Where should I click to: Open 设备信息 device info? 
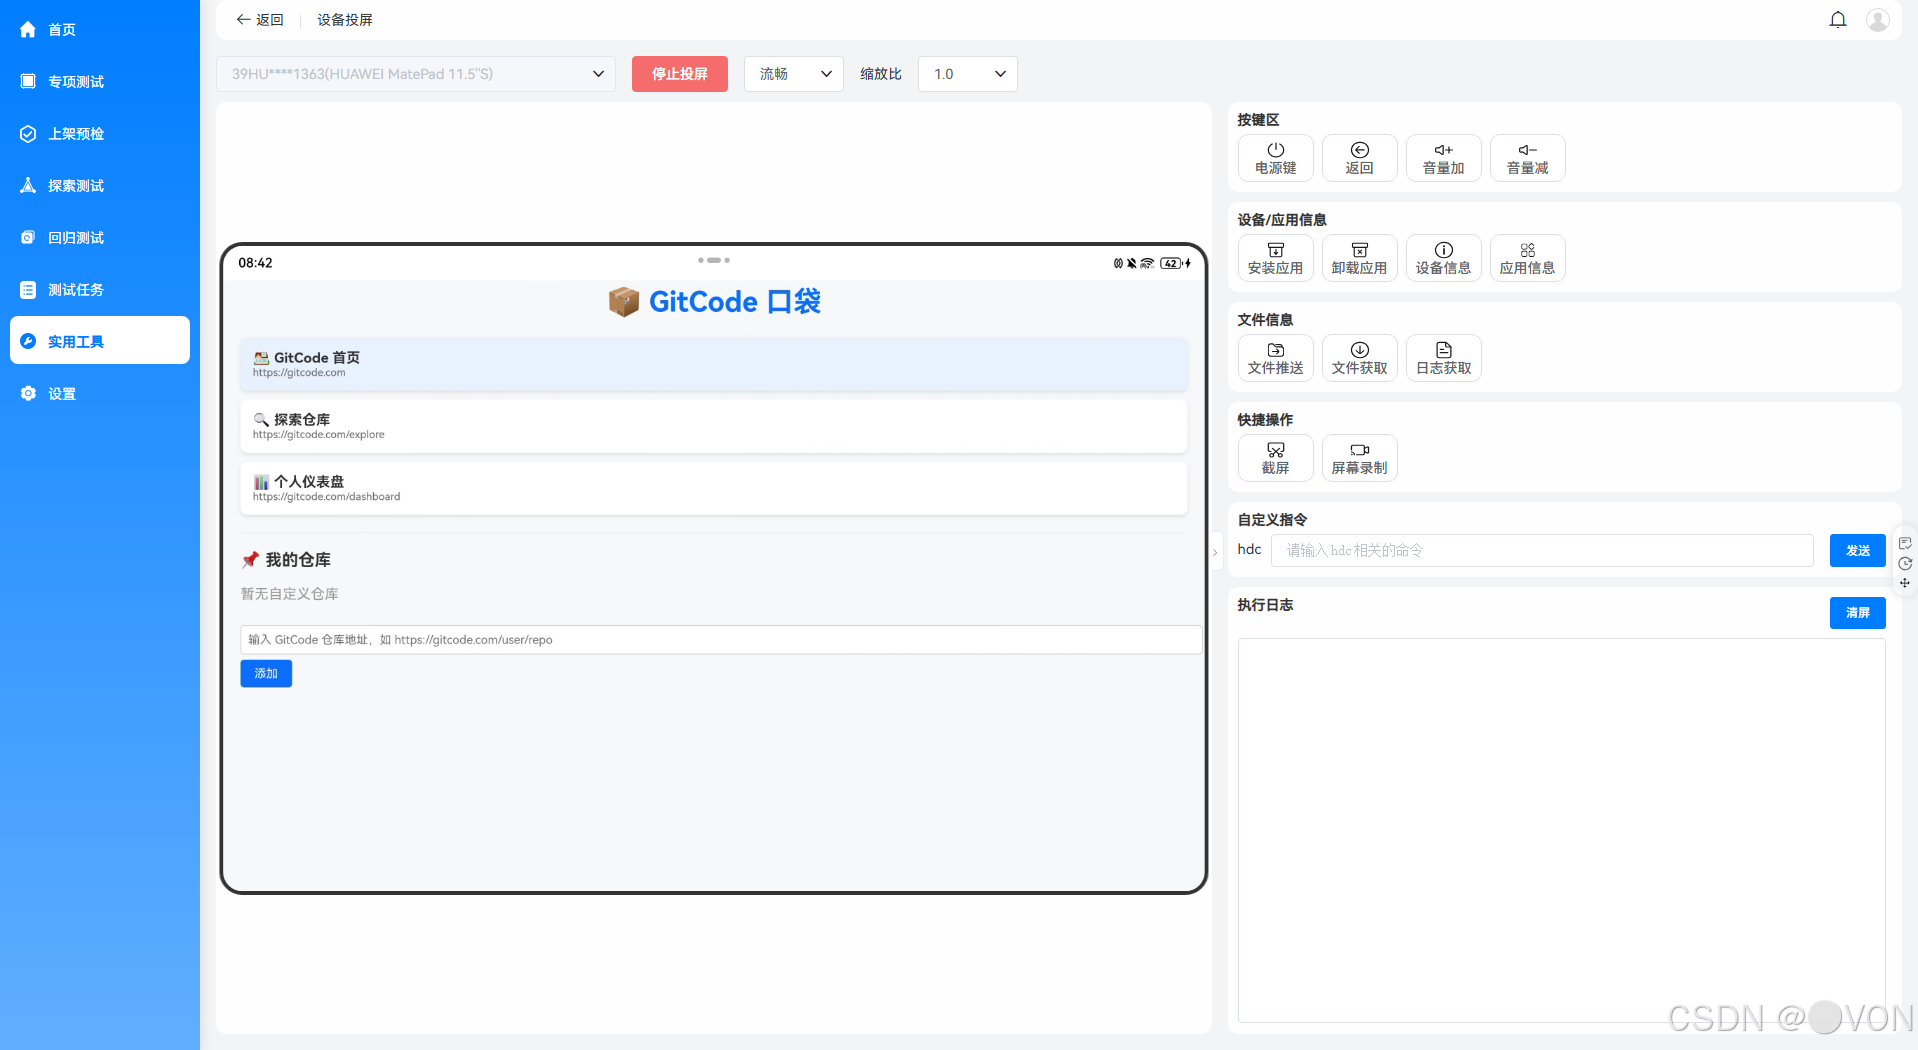1444,258
